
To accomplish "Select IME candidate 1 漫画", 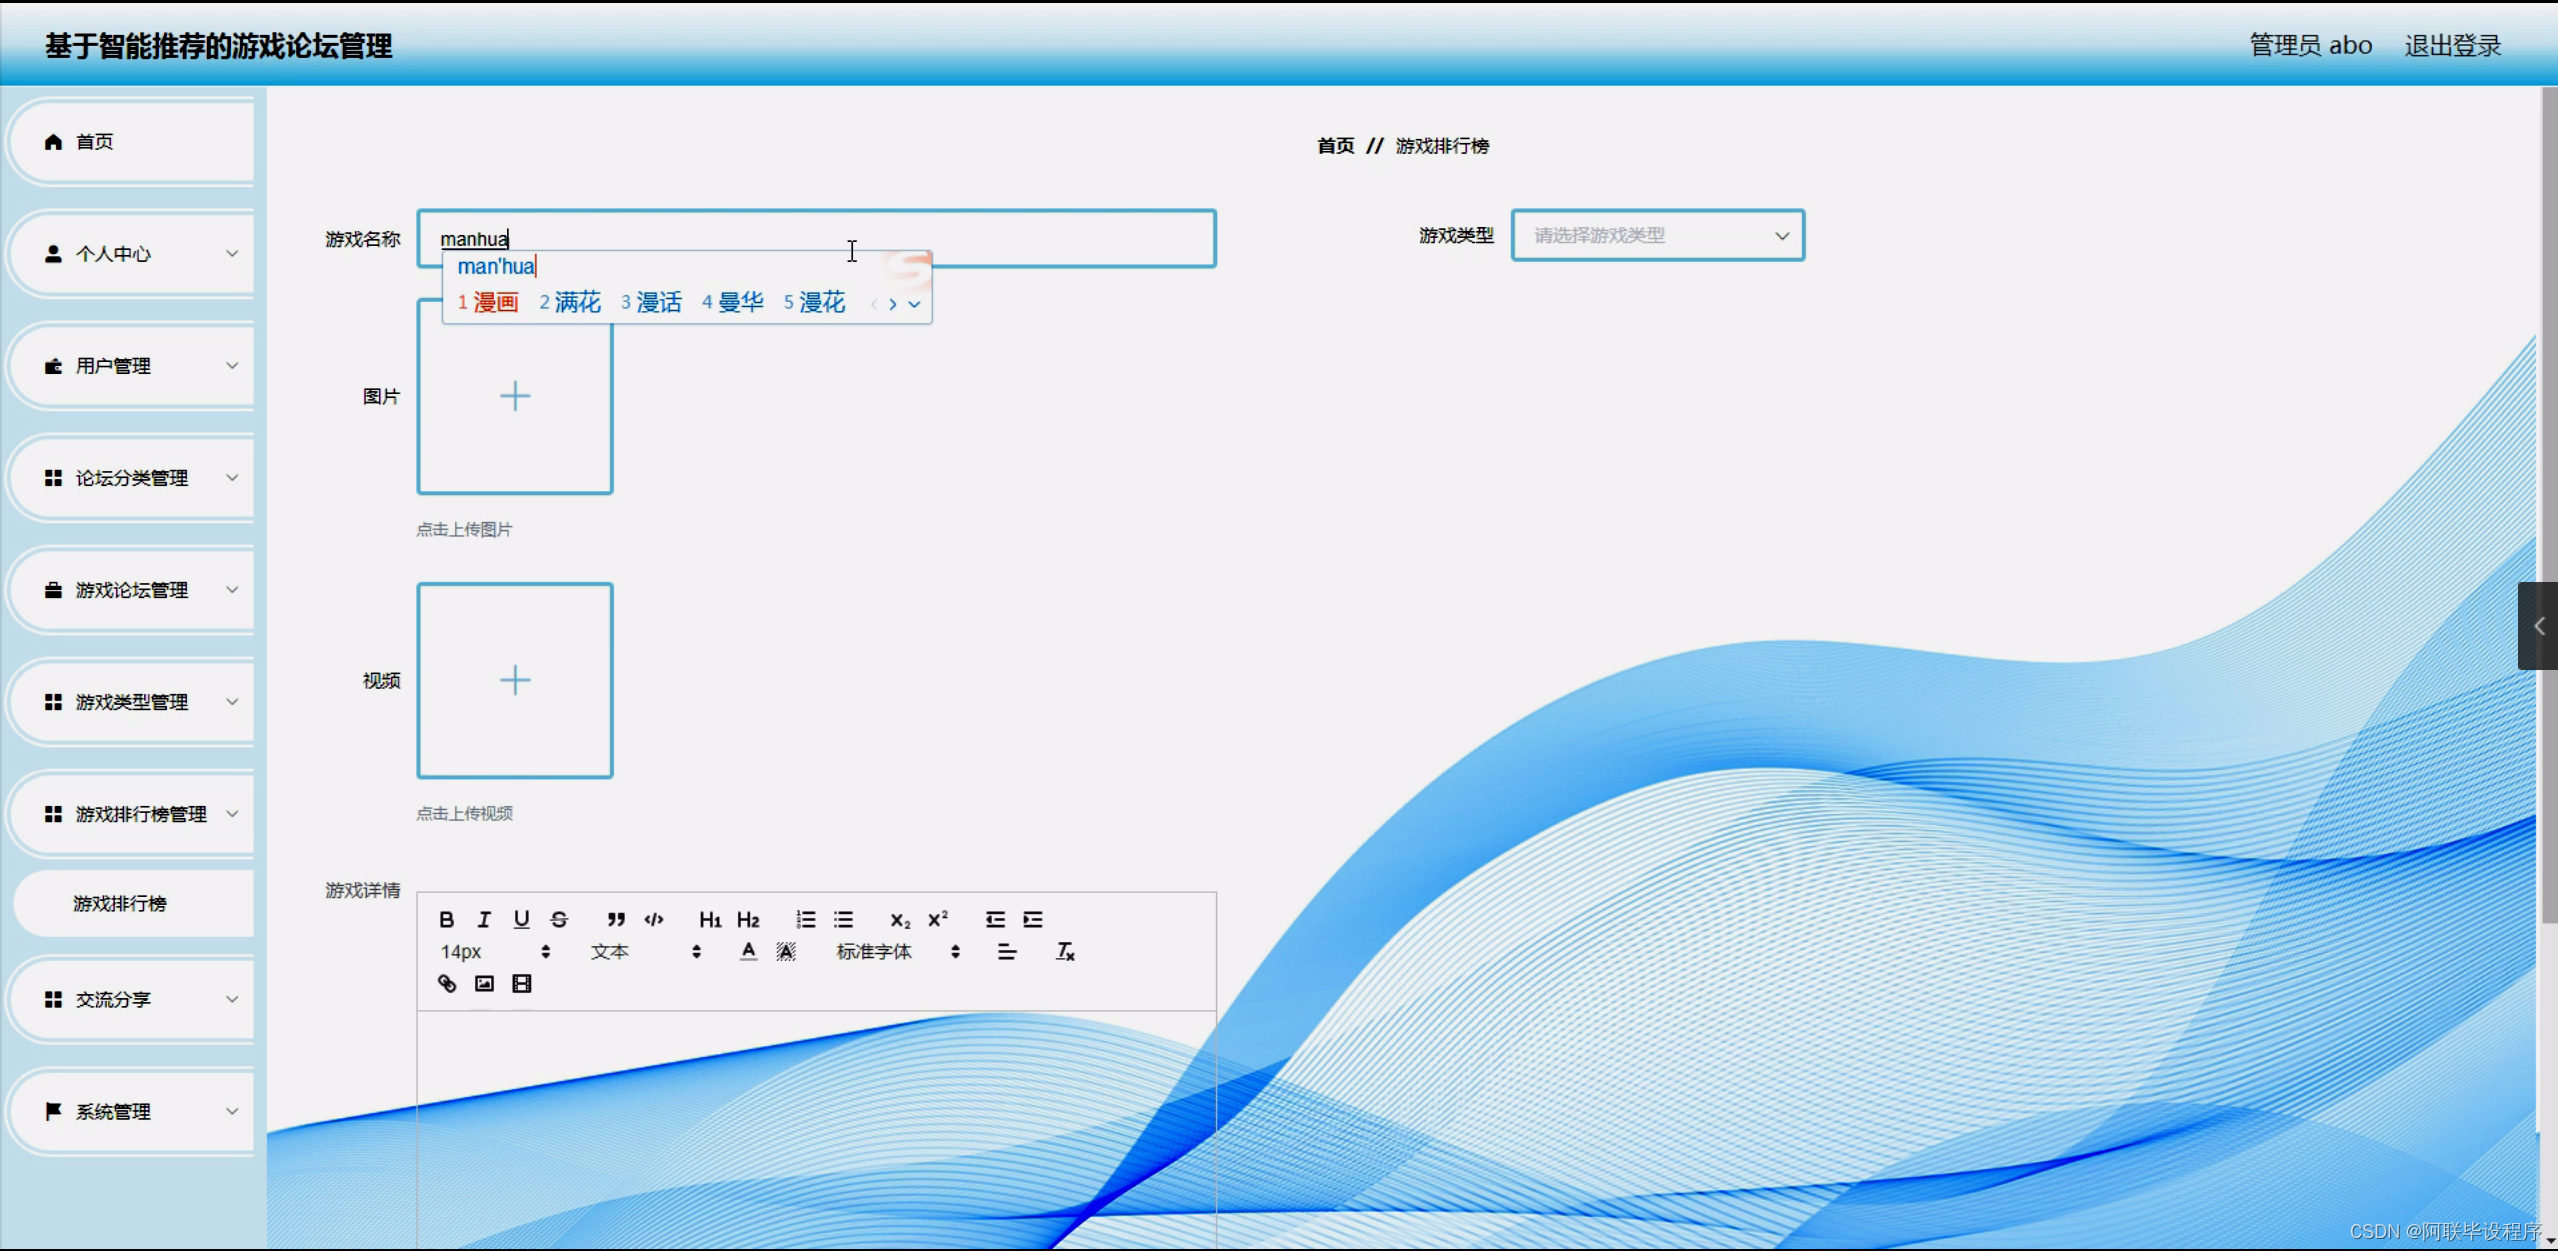I will (488, 302).
